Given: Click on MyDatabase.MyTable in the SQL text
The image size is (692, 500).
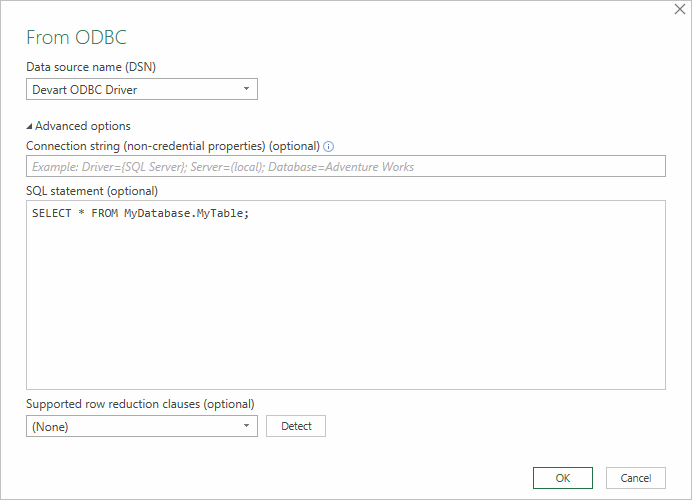Looking at the screenshot, I should pyautogui.click(x=185, y=214).
